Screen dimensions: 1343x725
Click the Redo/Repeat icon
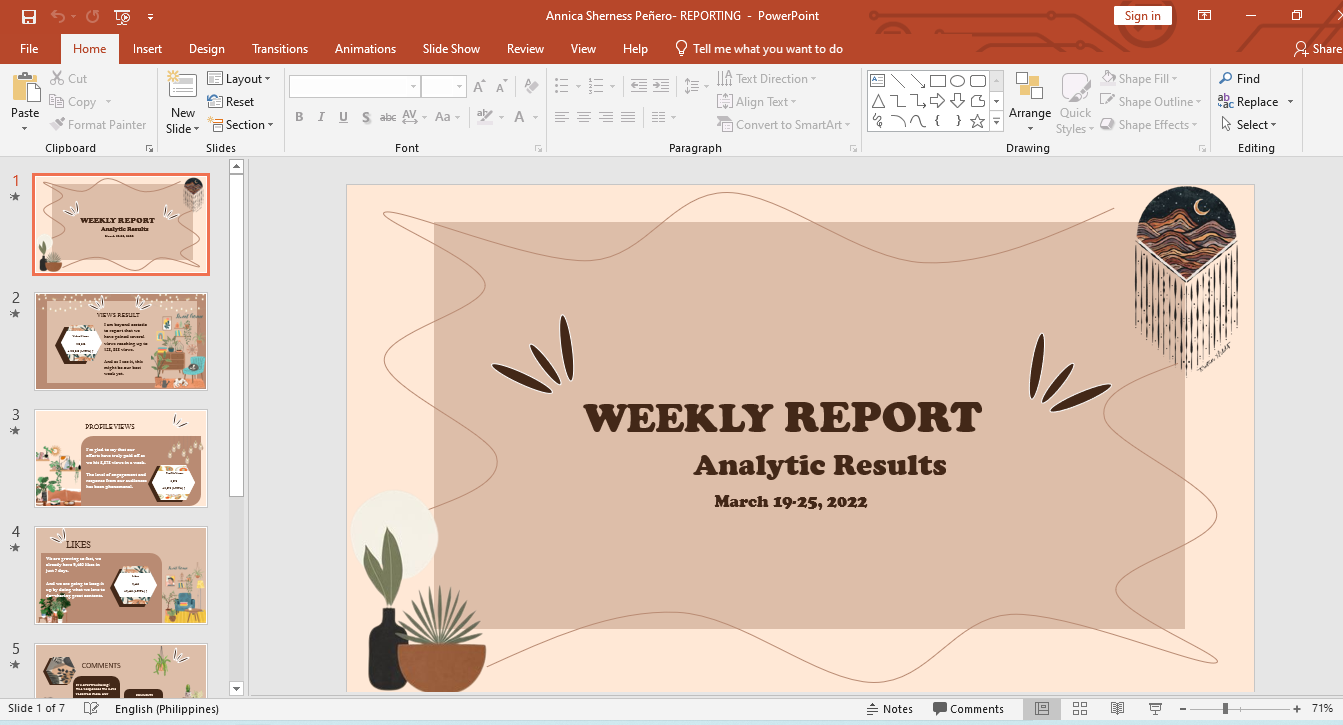(92, 16)
